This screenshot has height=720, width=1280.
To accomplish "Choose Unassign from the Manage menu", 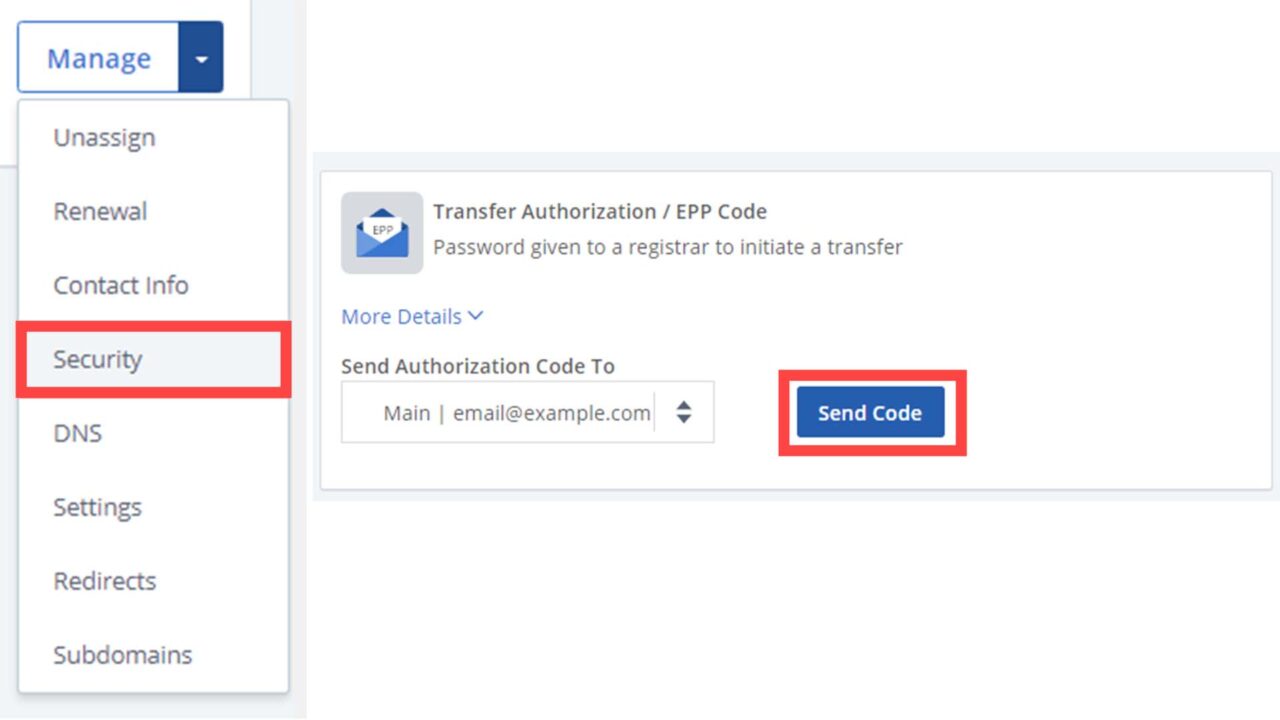I will tap(103, 137).
